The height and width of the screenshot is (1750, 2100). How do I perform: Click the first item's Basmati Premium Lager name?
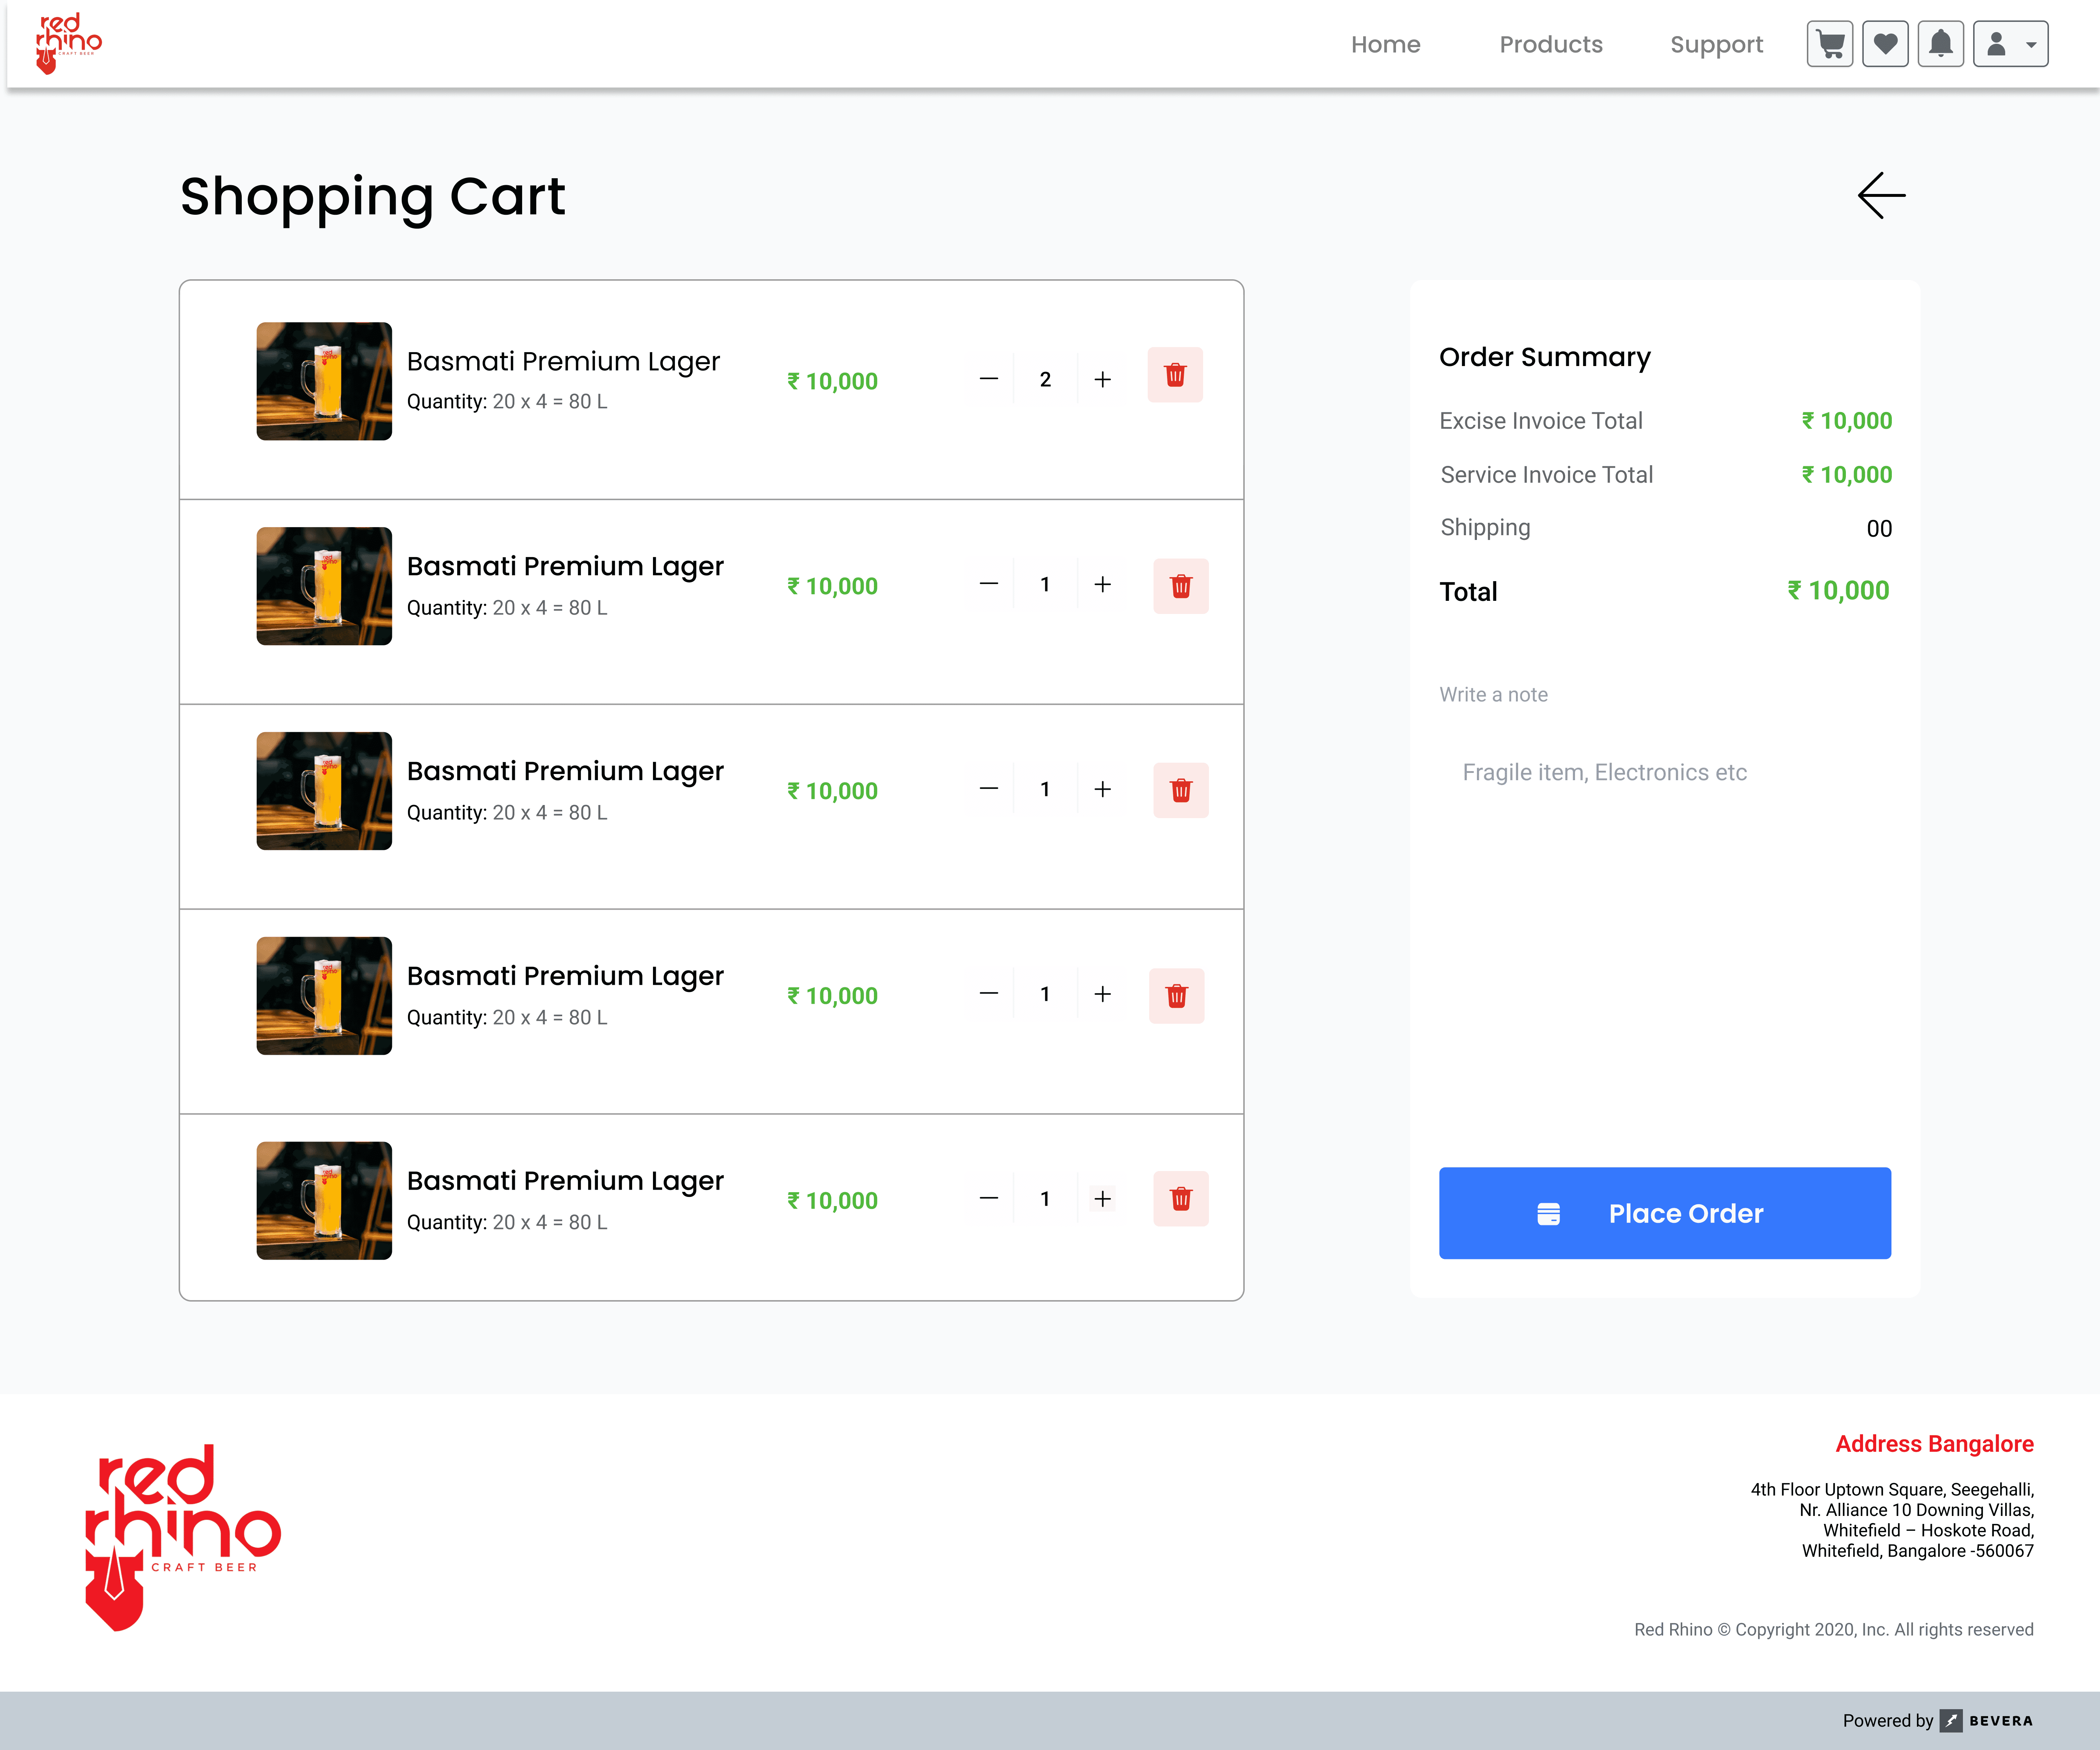(x=563, y=362)
